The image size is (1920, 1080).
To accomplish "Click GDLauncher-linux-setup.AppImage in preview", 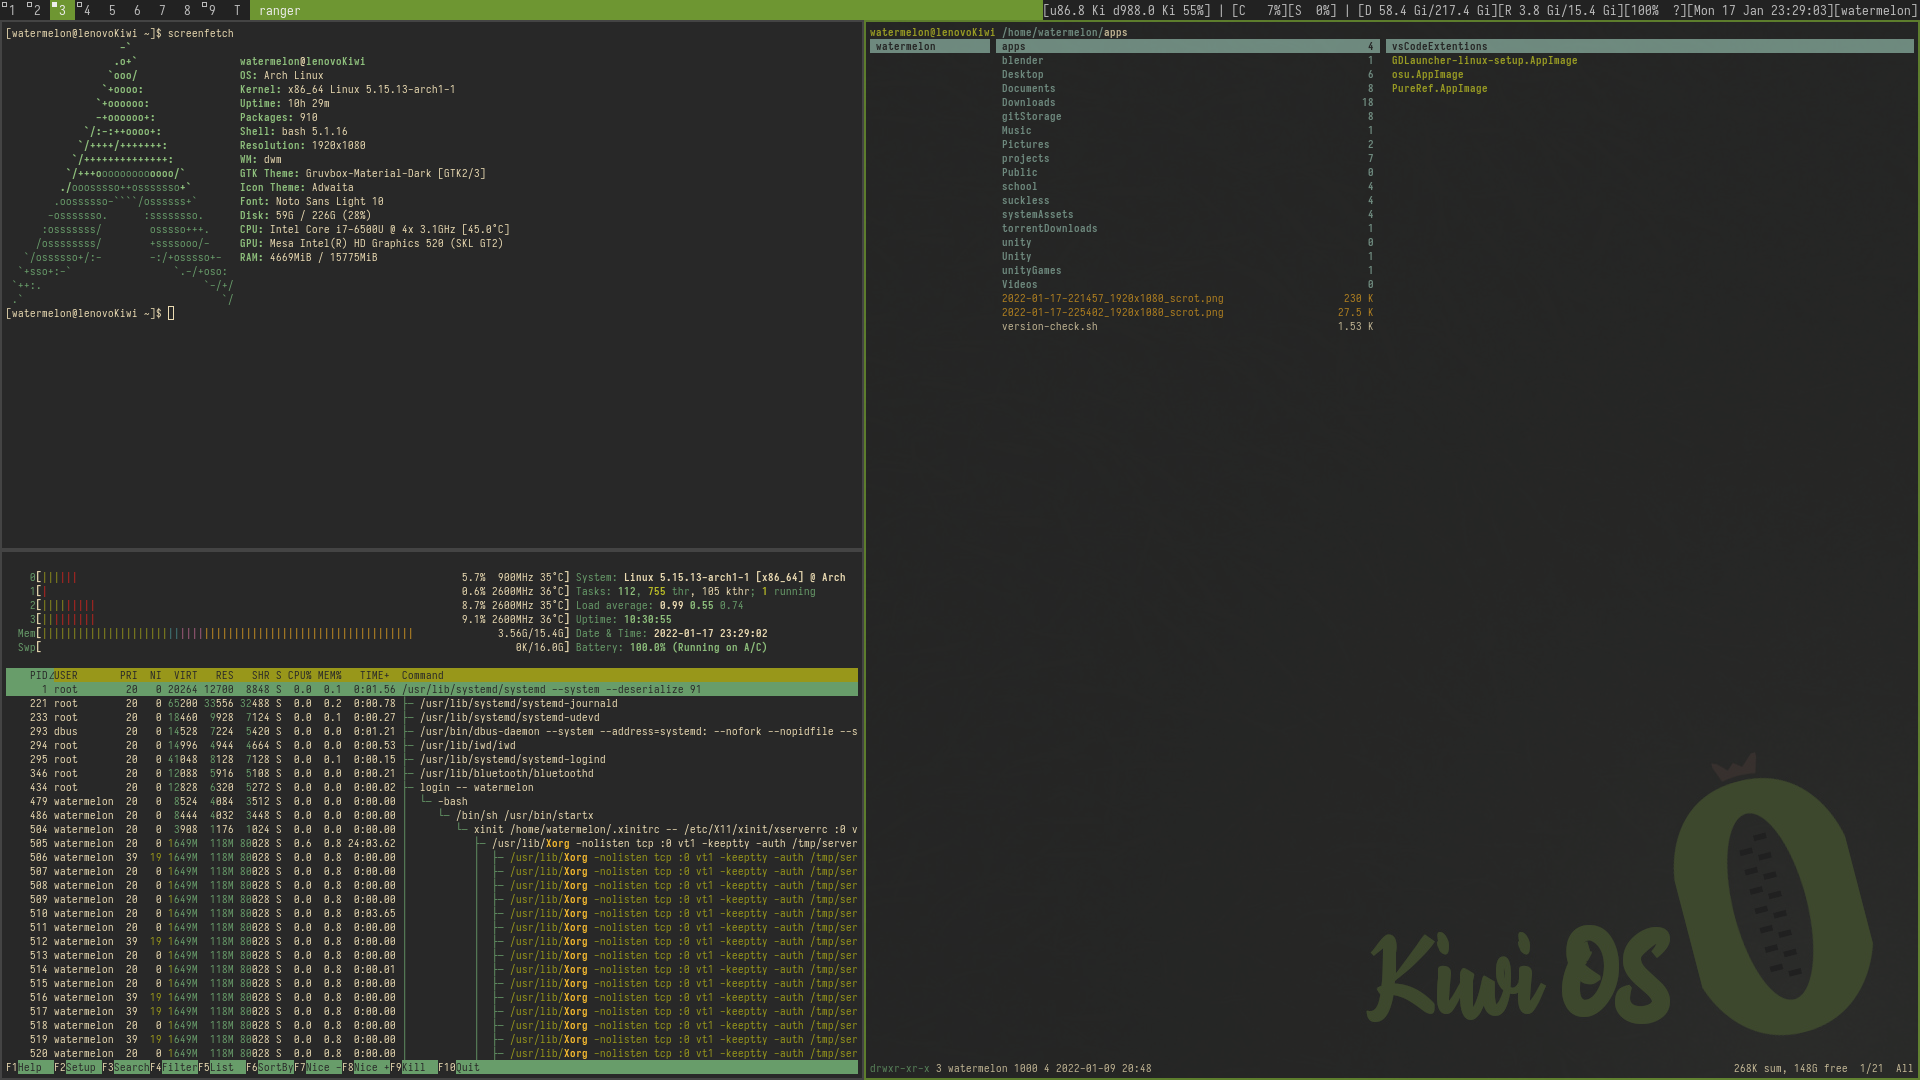I will click(1484, 61).
